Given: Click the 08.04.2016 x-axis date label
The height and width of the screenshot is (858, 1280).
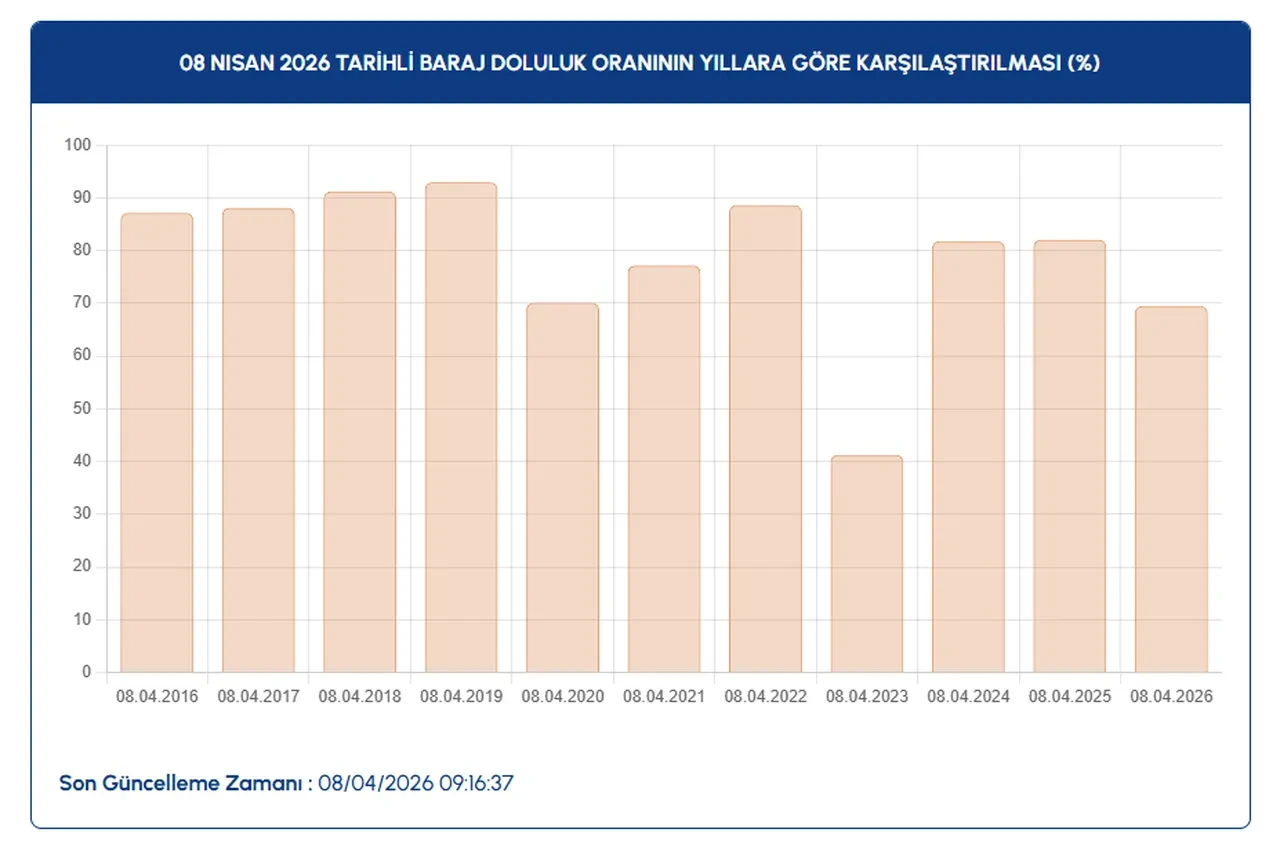Looking at the screenshot, I should click(x=157, y=696).
